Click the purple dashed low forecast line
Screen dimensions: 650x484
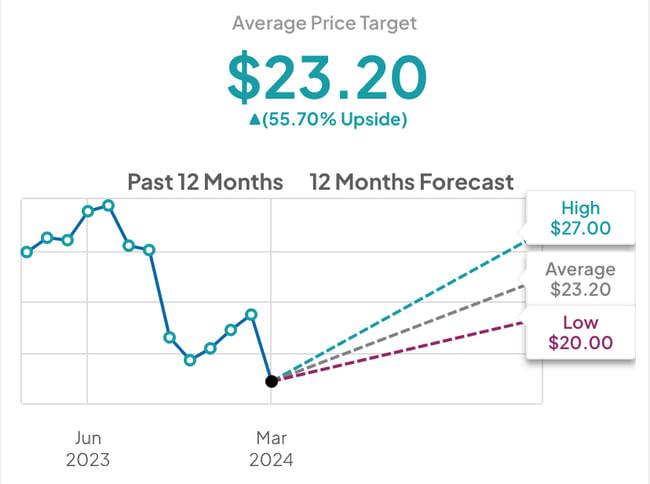coord(400,351)
